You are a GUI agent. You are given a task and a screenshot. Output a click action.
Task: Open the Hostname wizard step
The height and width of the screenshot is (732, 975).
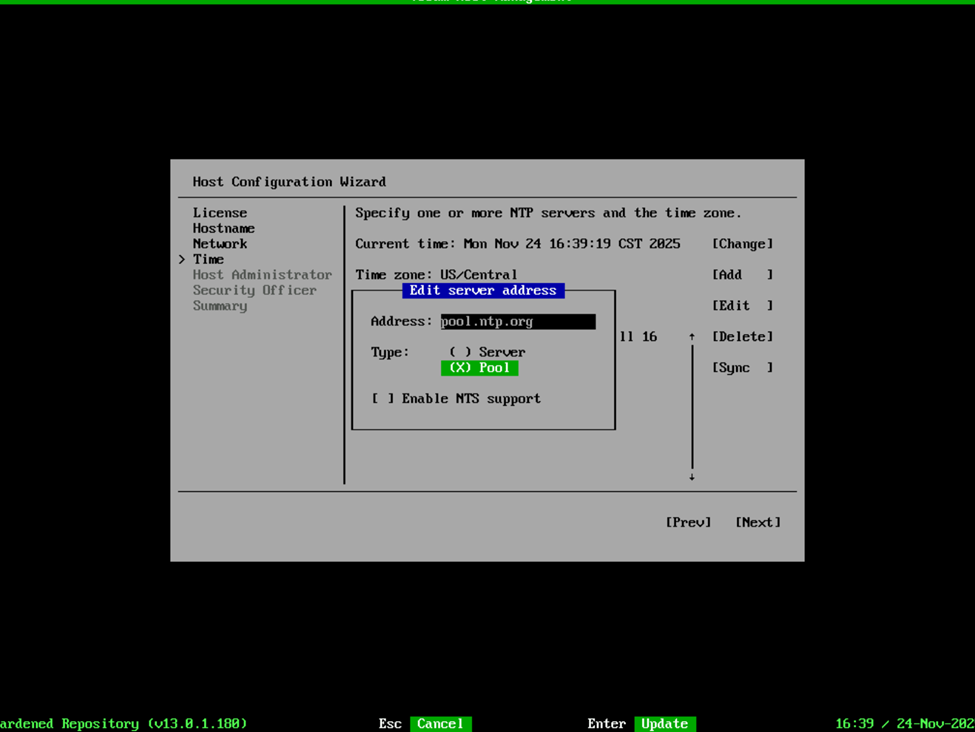click(x=224, y=228)
